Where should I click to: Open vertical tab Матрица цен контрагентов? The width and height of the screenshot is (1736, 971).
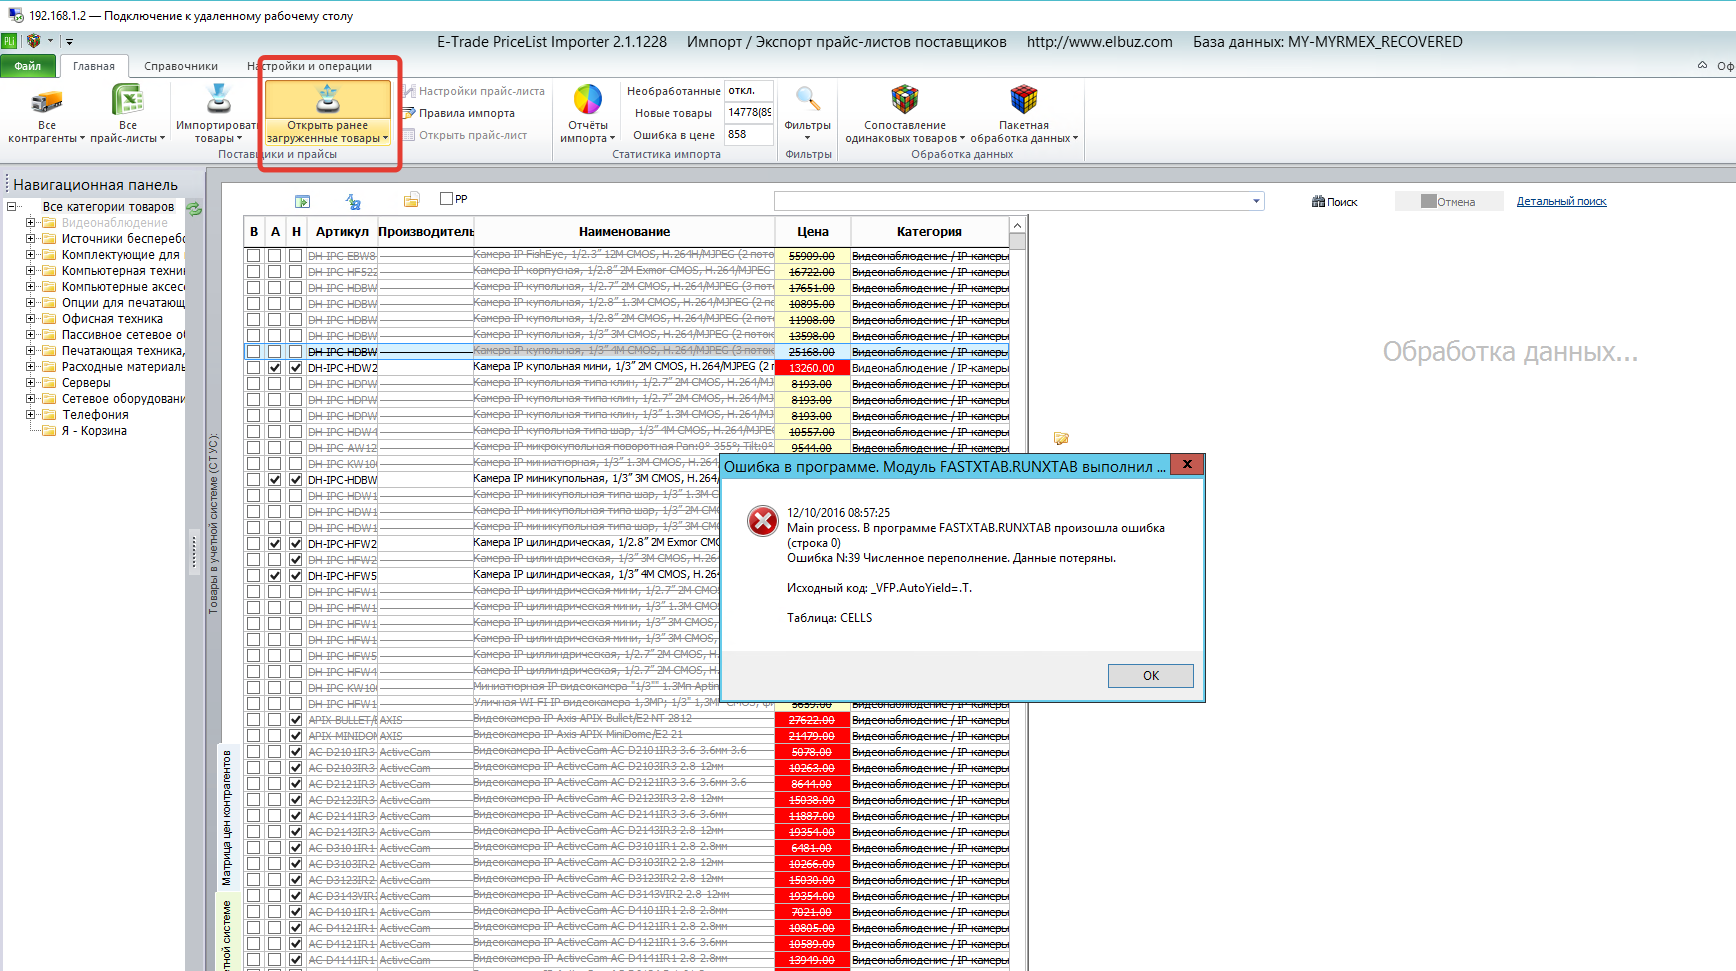[x=226, y=818]
